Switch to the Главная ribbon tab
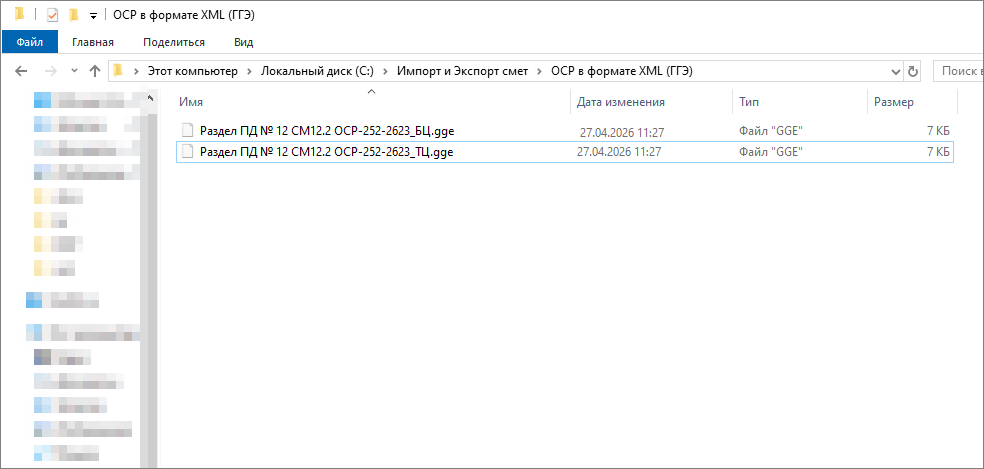 point(93,42)
